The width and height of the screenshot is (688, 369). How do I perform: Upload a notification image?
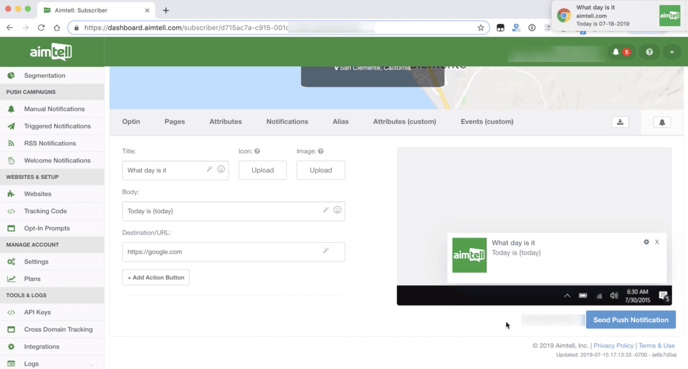coord(321,170)
